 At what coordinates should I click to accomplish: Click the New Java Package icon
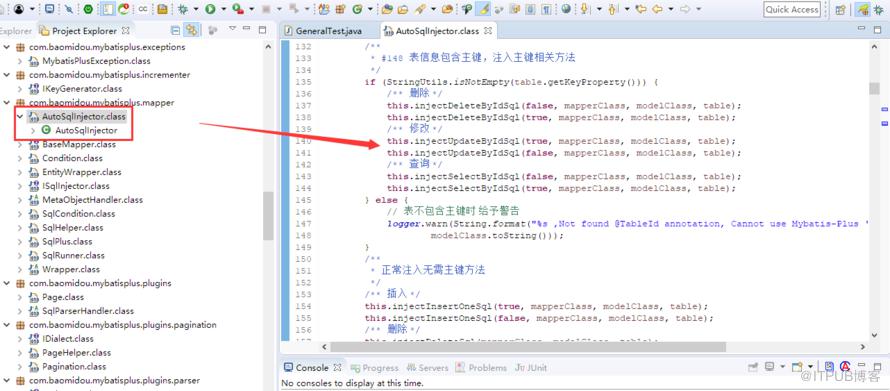(341, 9)
